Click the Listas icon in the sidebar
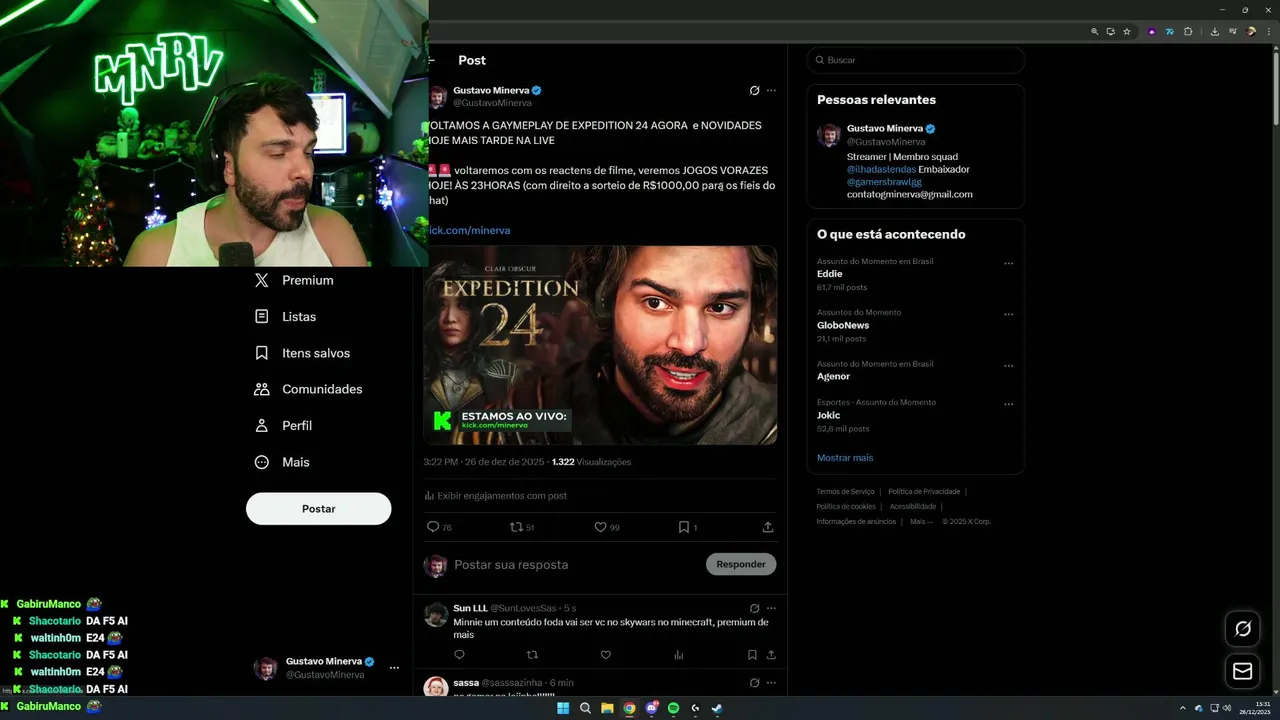The height and width of the screenshot is (720, 1280). click(x=261, y=316)
